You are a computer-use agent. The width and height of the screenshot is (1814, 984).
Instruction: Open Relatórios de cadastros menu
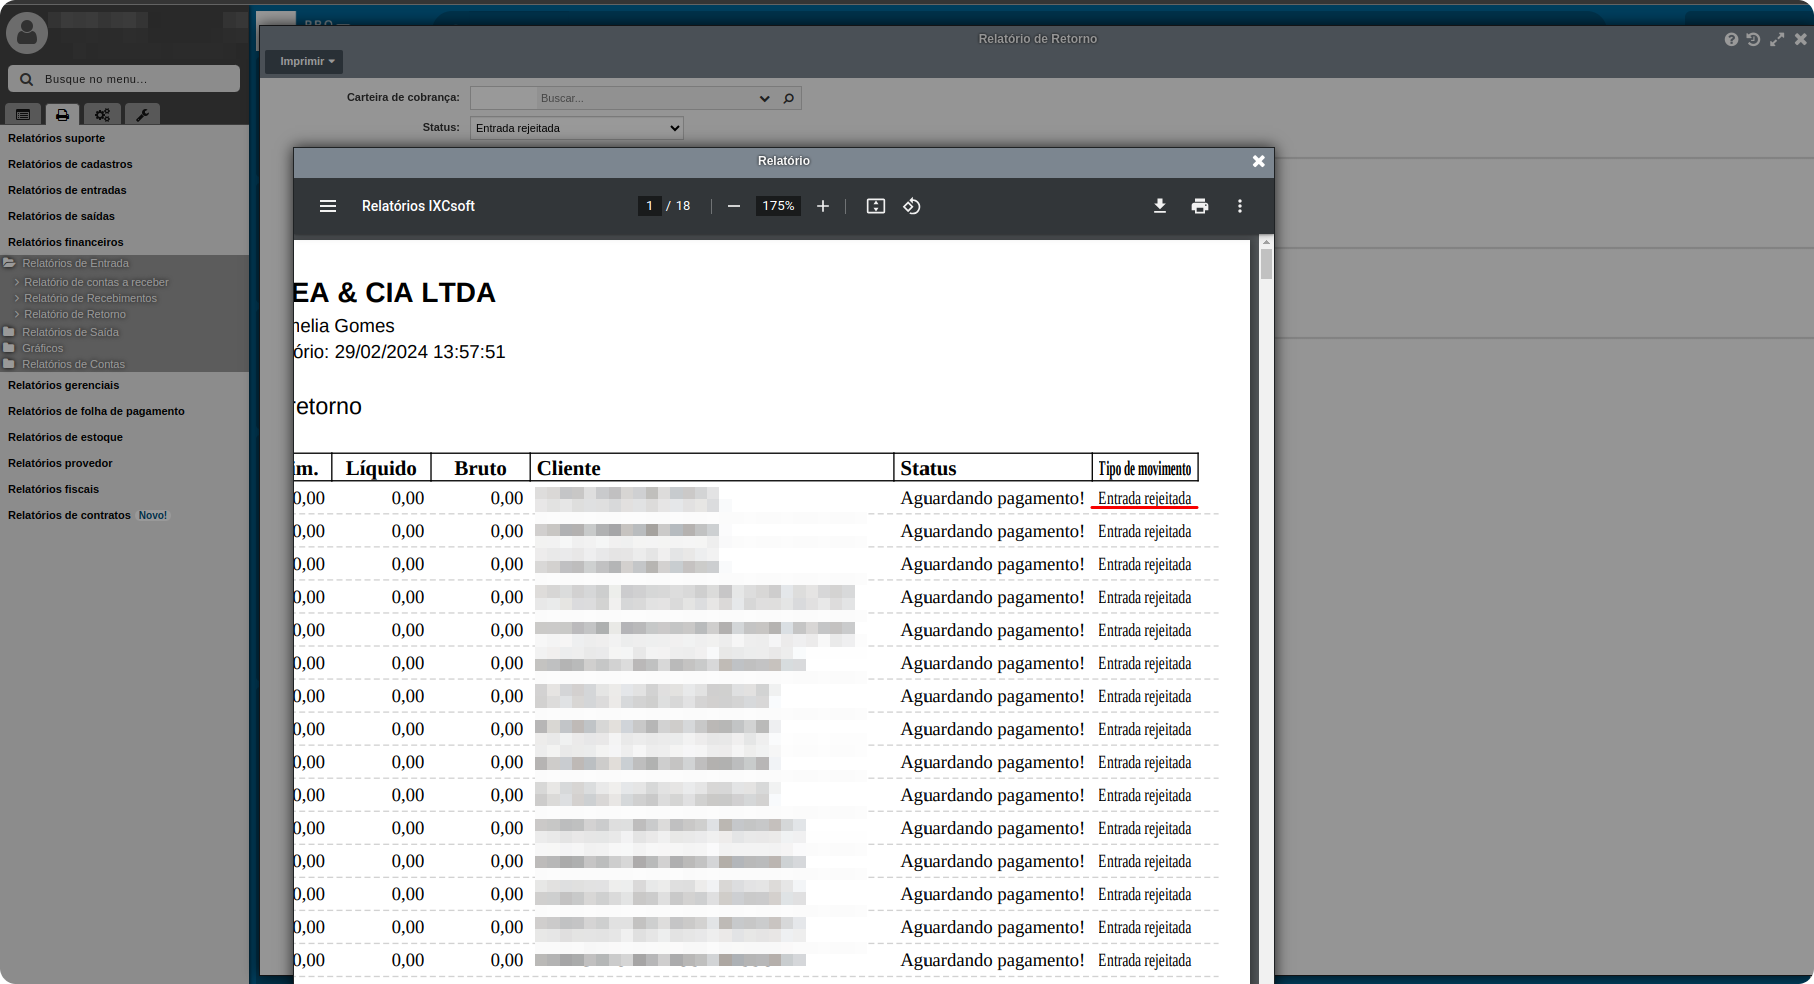pos(70,164)
